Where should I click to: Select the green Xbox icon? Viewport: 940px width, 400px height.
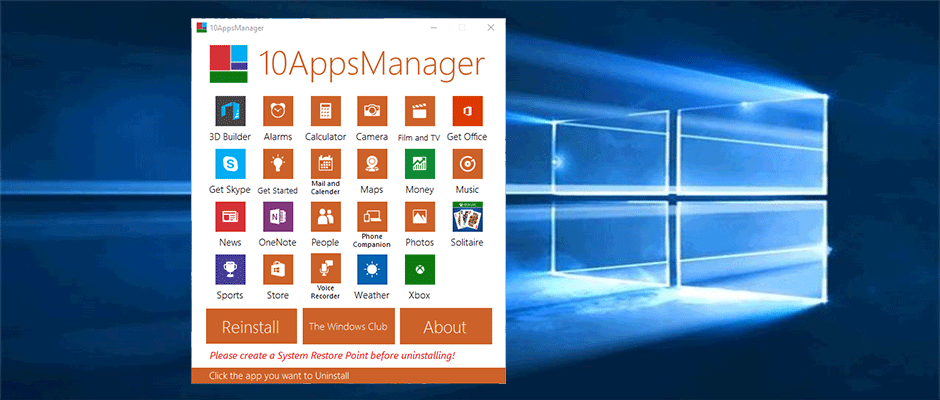(420, 269)
